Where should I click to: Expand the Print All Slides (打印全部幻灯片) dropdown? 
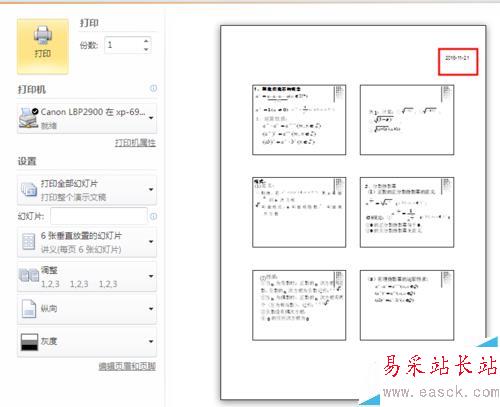coord(87,190)
